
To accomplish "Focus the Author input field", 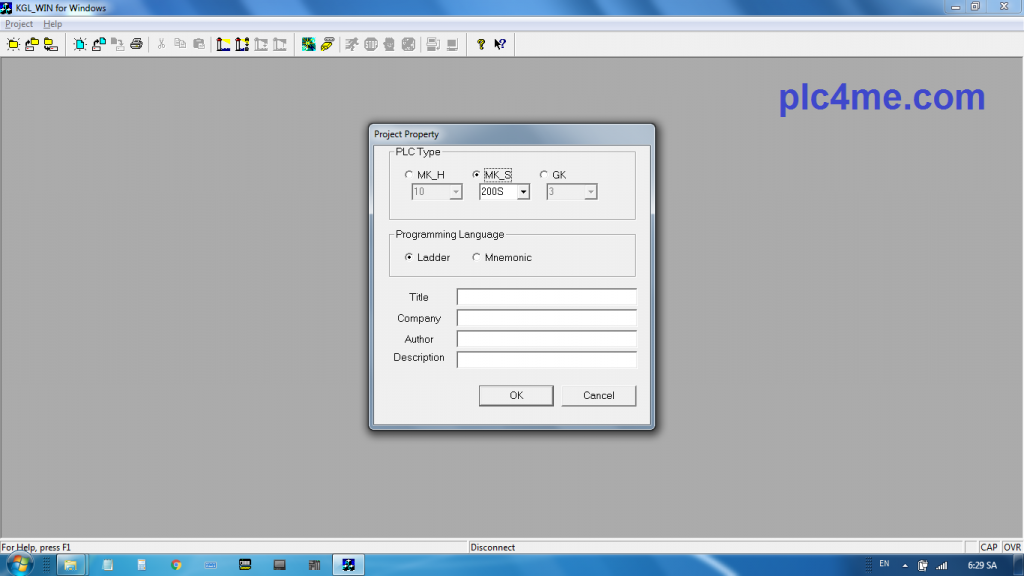I will tap(546, 339).
